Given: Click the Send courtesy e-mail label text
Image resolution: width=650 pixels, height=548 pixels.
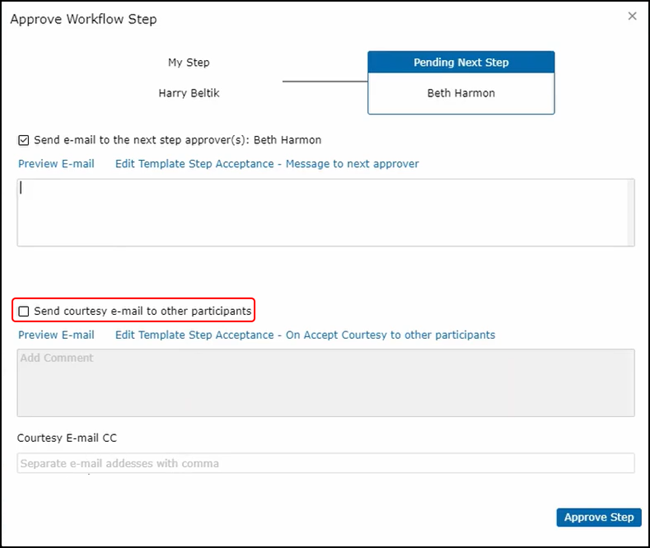Looking at the screenshot, I should 142,311.
